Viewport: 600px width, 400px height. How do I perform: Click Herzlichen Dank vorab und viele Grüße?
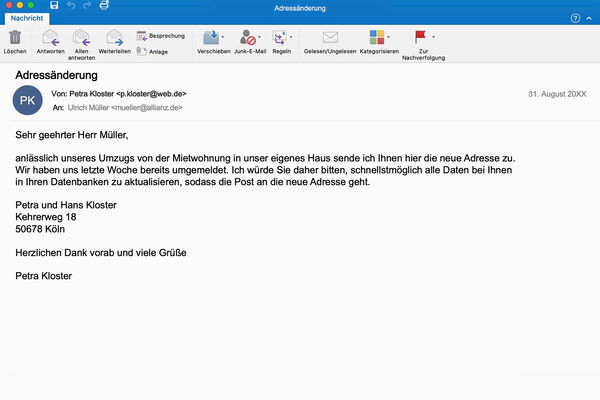(101, 253)
